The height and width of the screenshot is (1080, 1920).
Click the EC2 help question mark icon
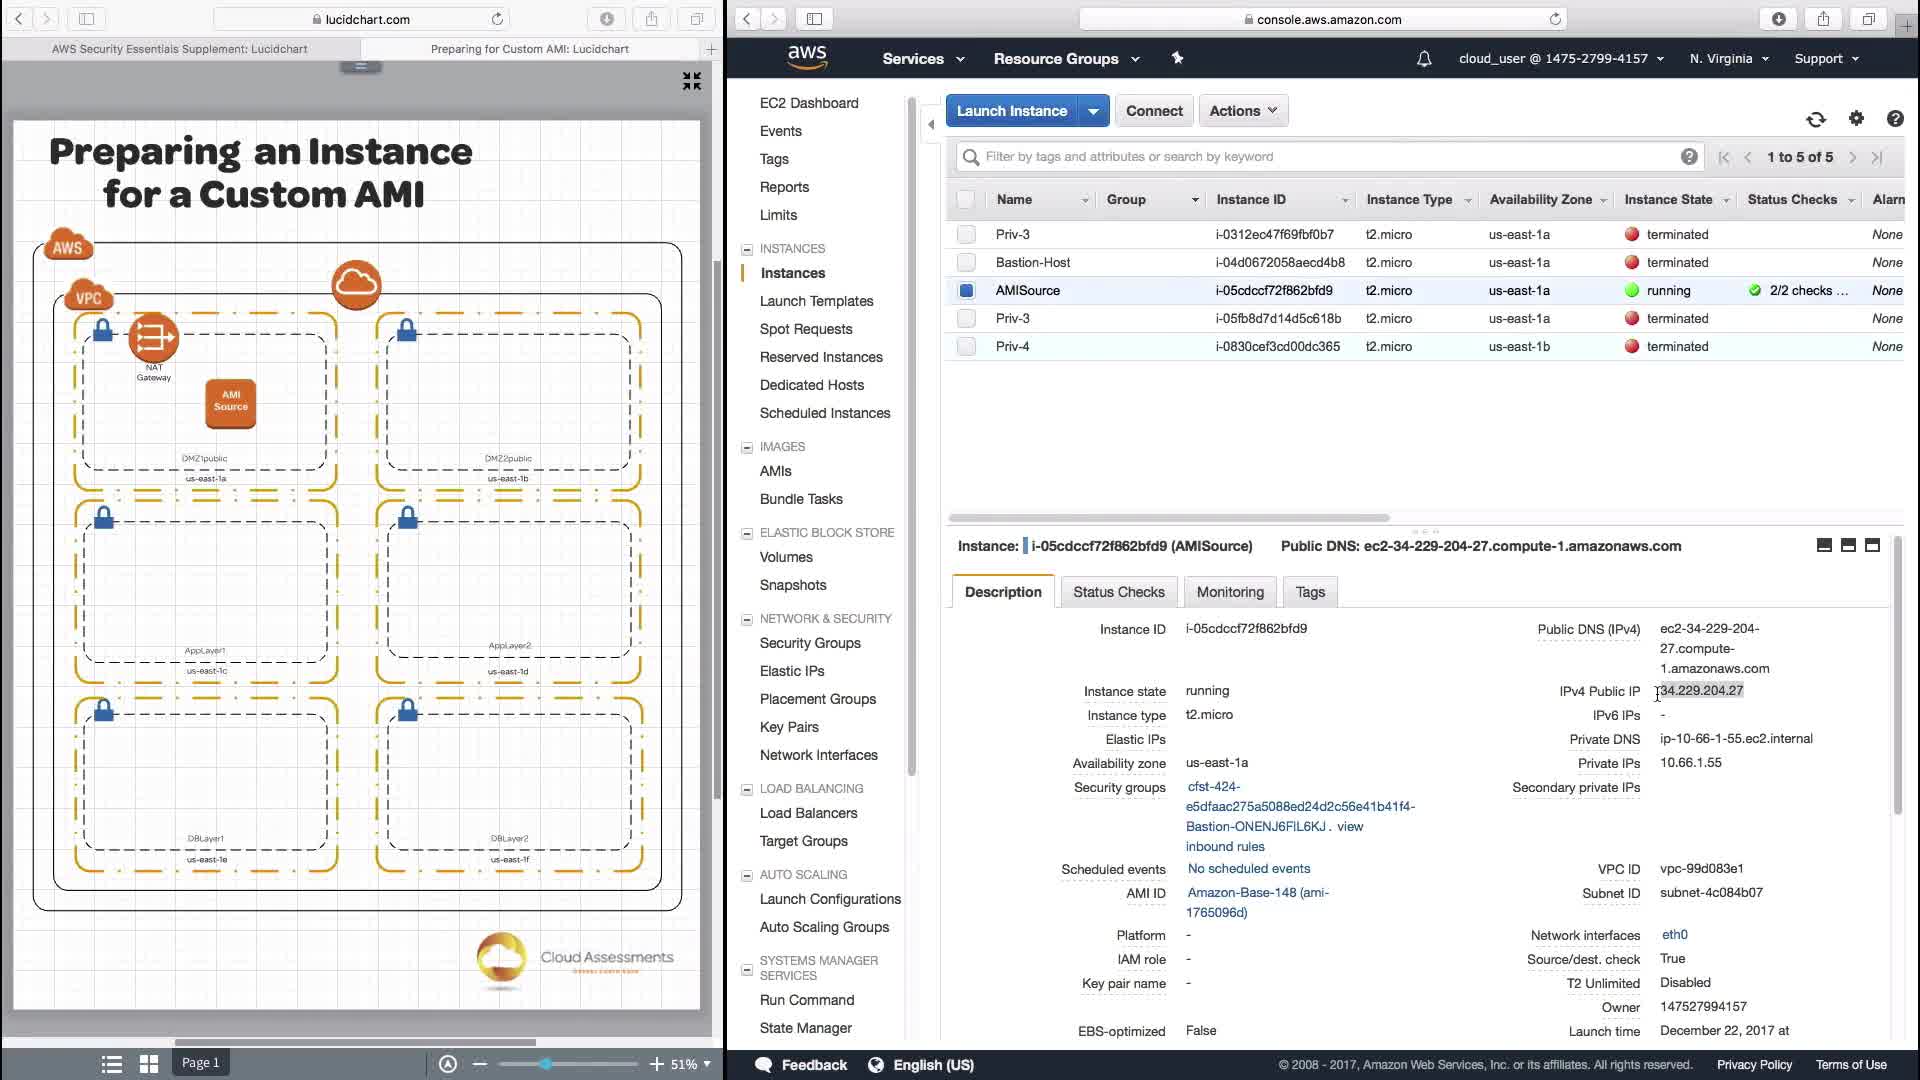tap(1894, 119)
